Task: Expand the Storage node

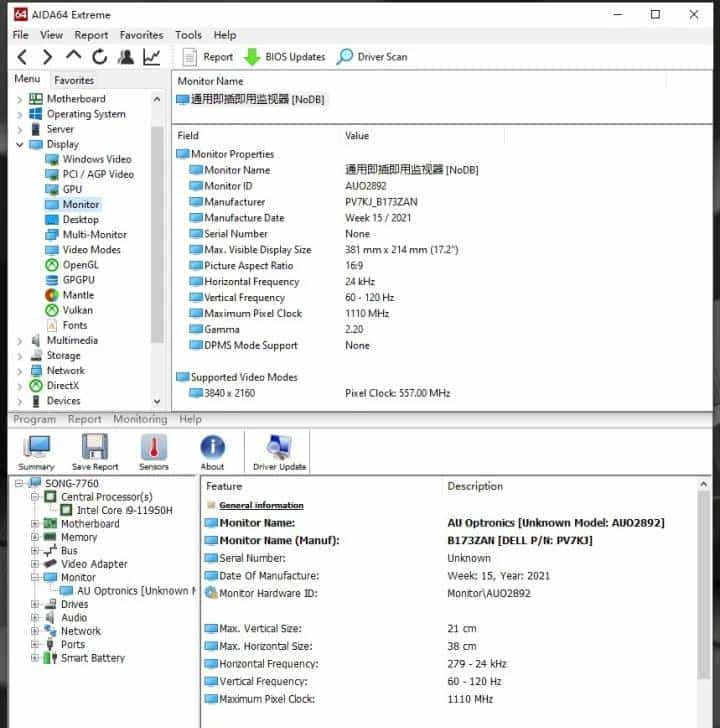Action: [19, 356]
